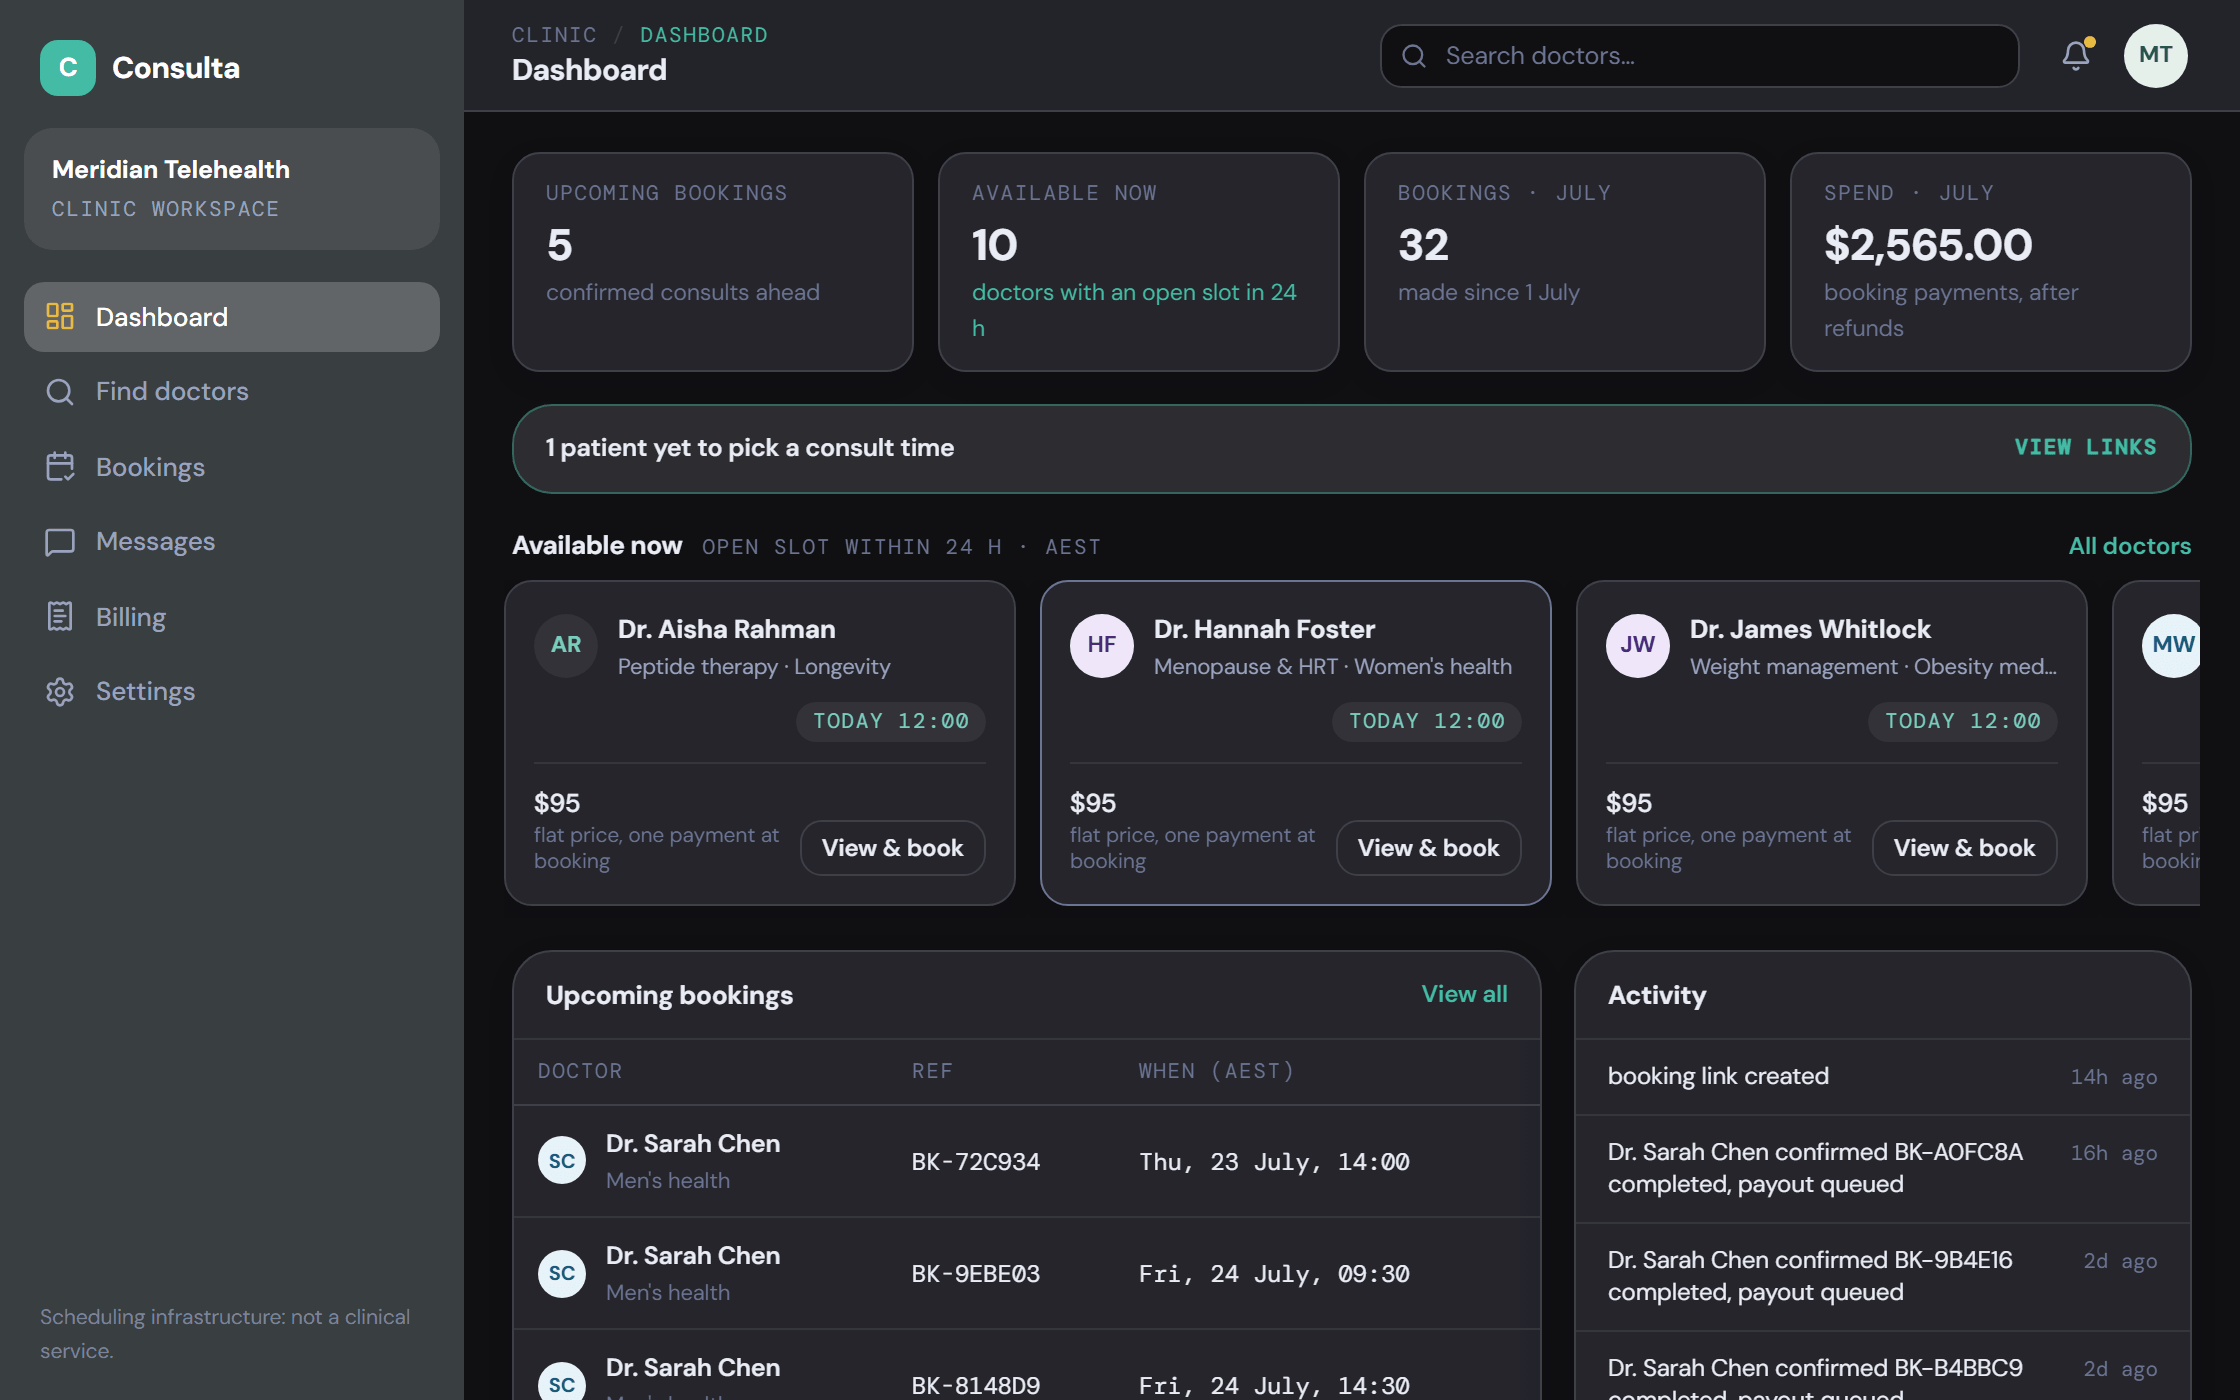The image size is (2240, 1400).
Task: Click View & book for Dr. James Whitlock
Action: [1965, 848]
